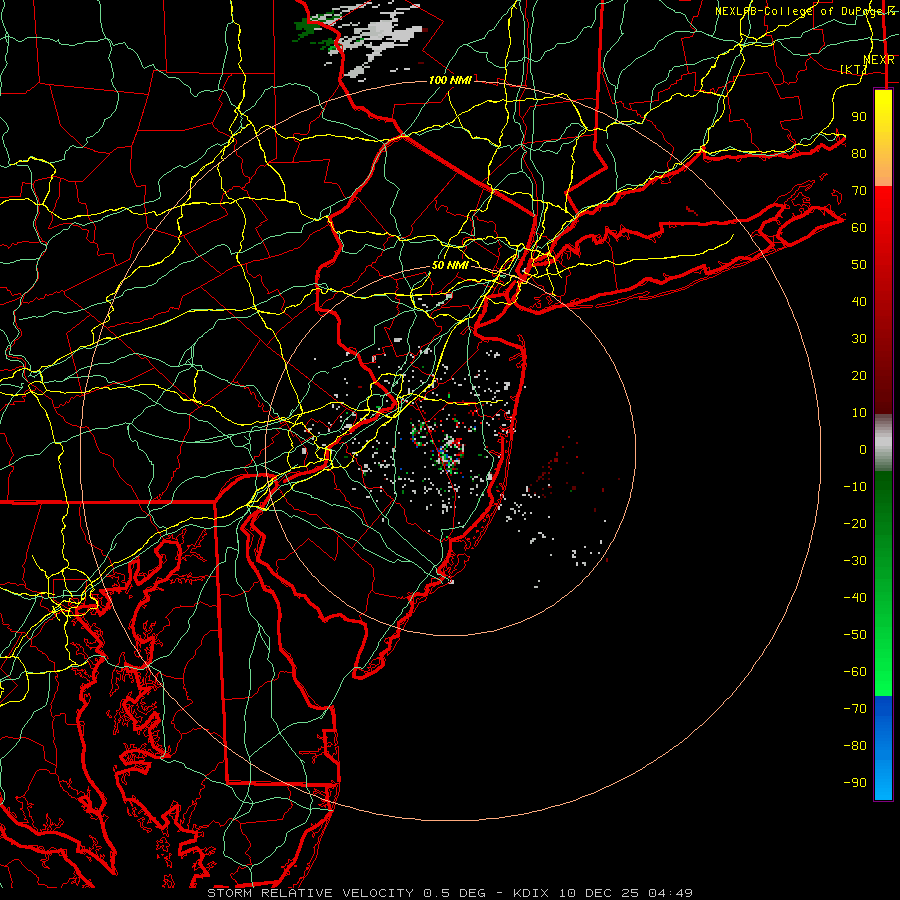Click the "60" value on velocity scale
The height and width of the screenshot is (900, 900).
point(859,227)
